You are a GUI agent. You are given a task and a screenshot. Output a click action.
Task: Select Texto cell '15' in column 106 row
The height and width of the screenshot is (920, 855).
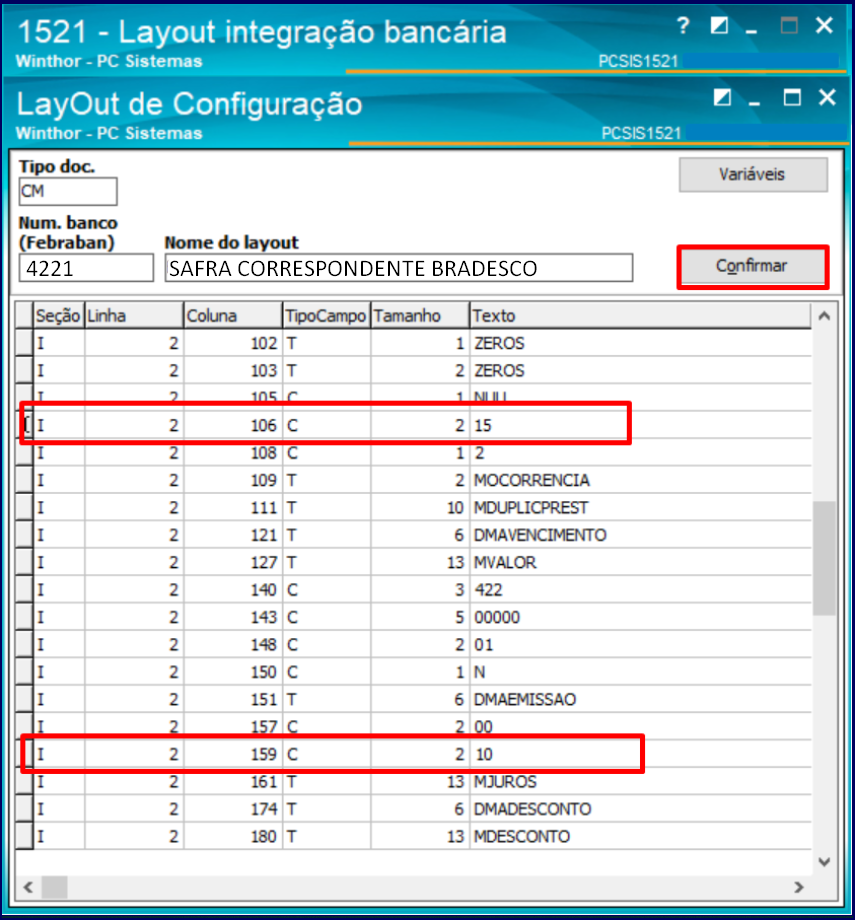[x=641, y=425]
